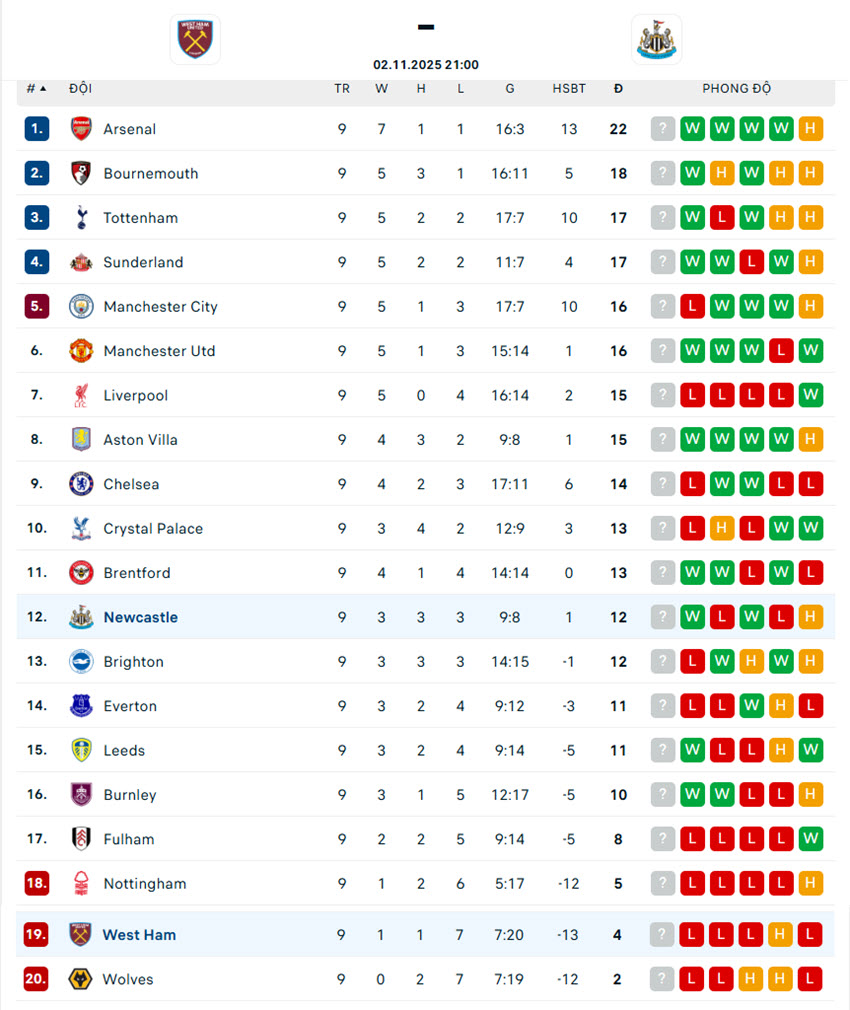The image size is (850, 1010).
Task: Click the ĐỘI column header
Action: (80, 89)
